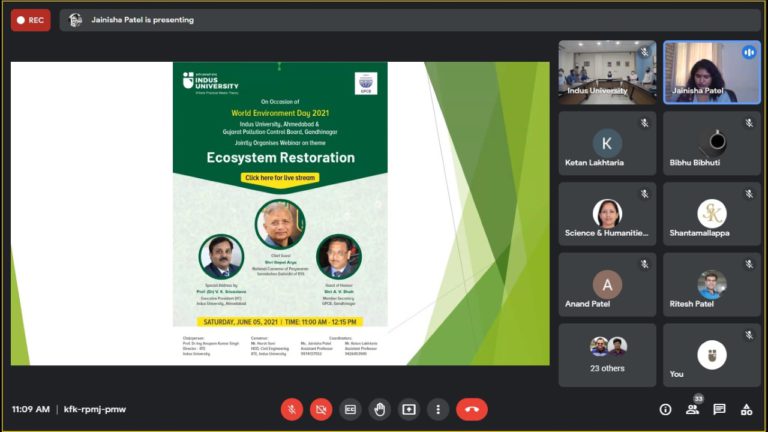Select Jainisha Patel's video tile

click(711, 72)
